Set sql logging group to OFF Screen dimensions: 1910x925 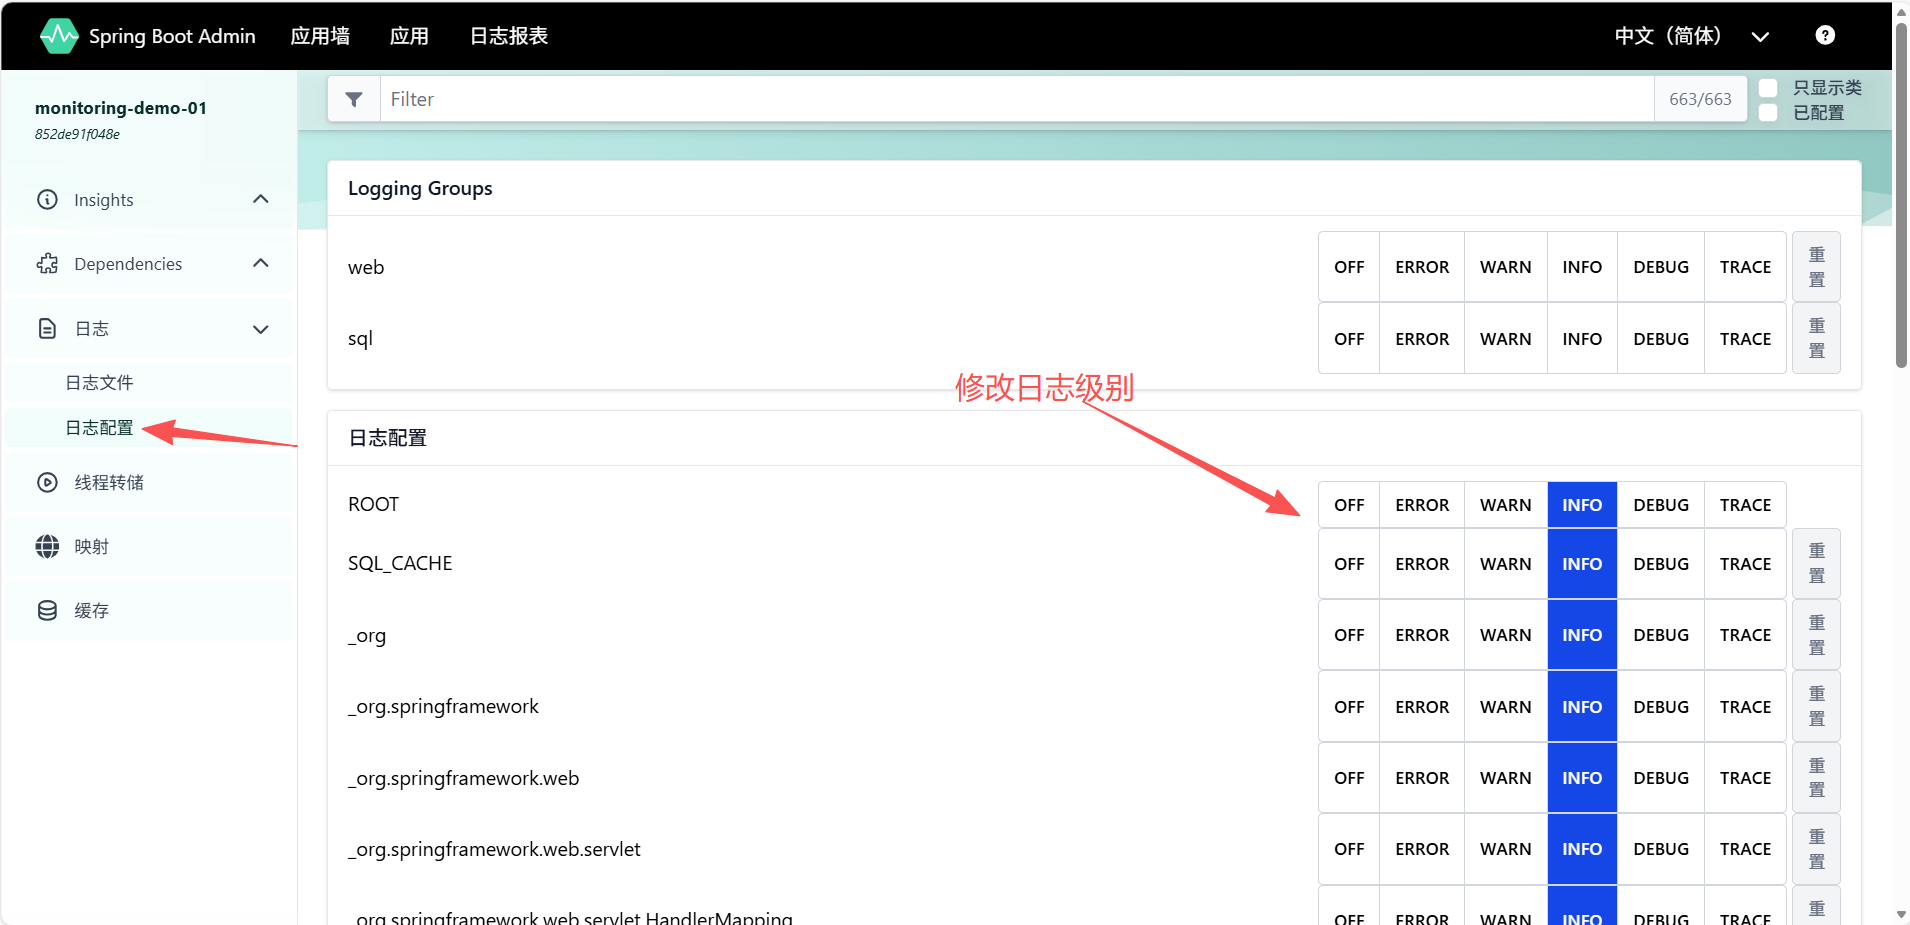pos(1349,339)
